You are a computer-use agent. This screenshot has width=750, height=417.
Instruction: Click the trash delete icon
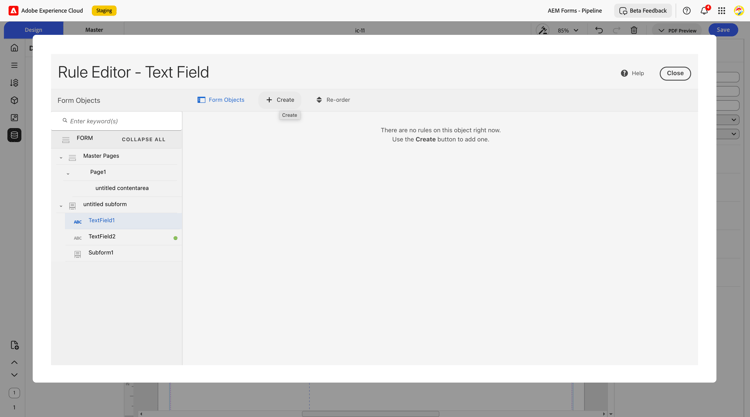(x=634, y=30)
